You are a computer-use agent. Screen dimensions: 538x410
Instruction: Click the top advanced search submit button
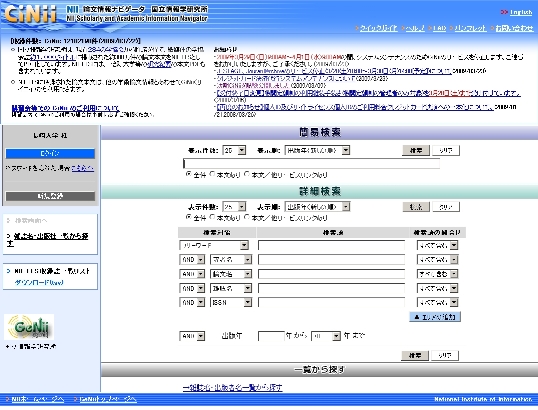pyautogui.click(x=416, y=207)
